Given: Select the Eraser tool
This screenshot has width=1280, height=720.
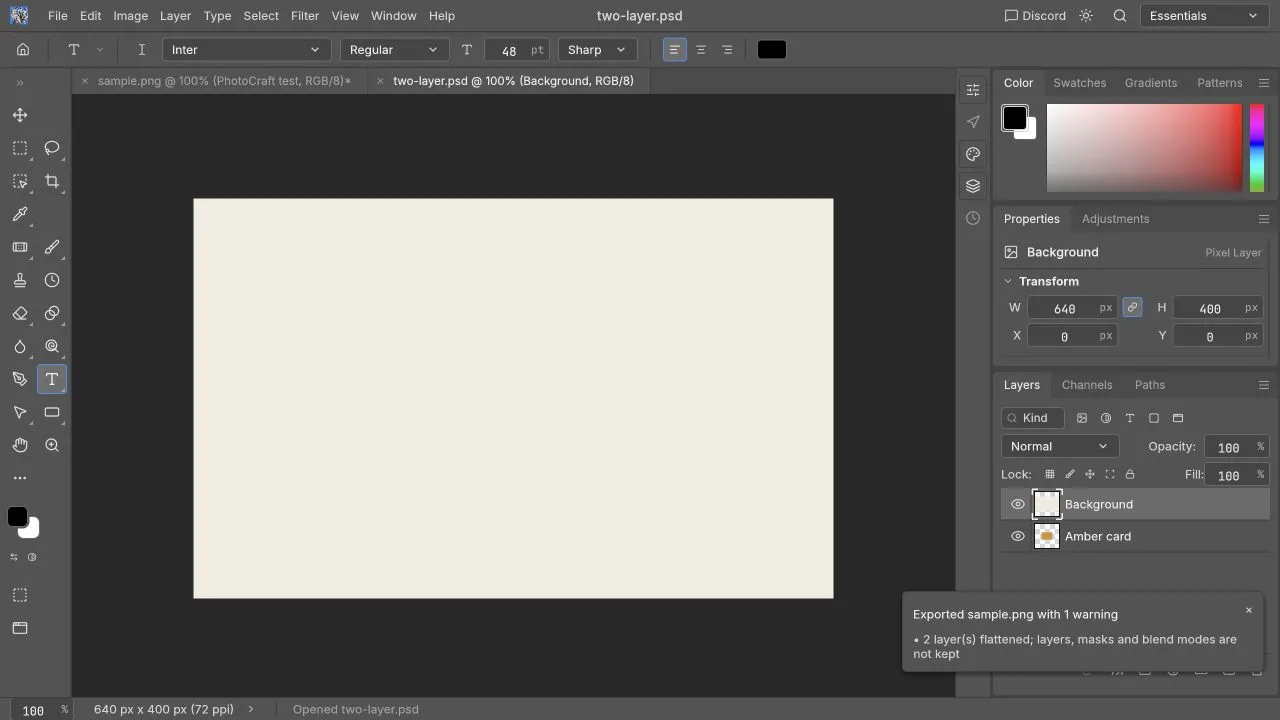Looking at the screenshot, I should point(20,313).
